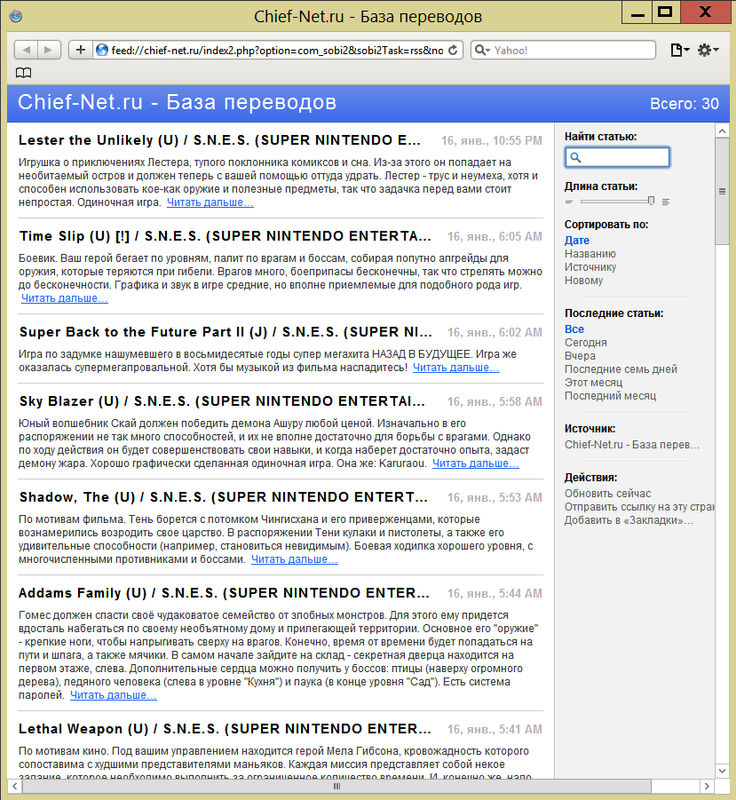Click timestamp 16, янв., 6:05 AM
The width and height of the screenshot is (736, 800).
click(494, 237)
